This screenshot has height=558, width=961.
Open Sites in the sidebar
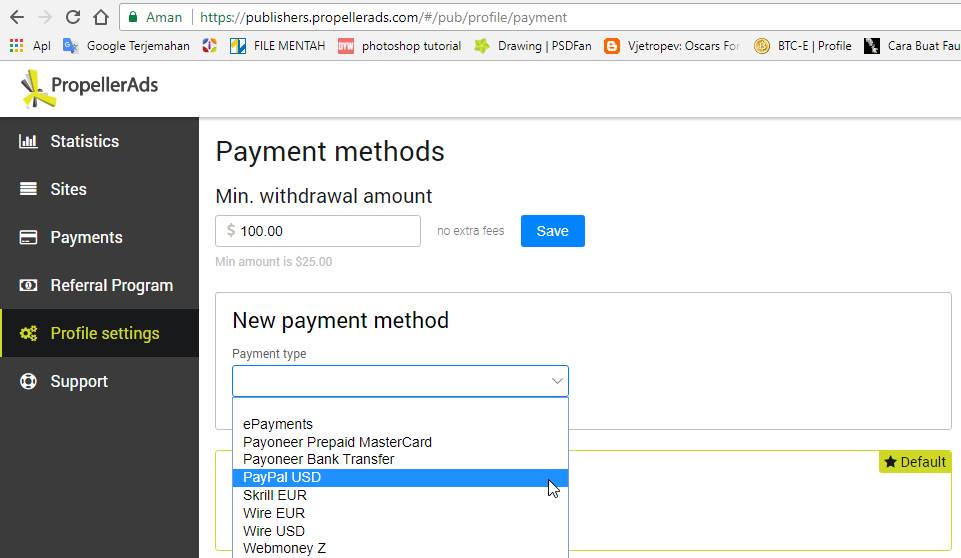tap(99, 189)
